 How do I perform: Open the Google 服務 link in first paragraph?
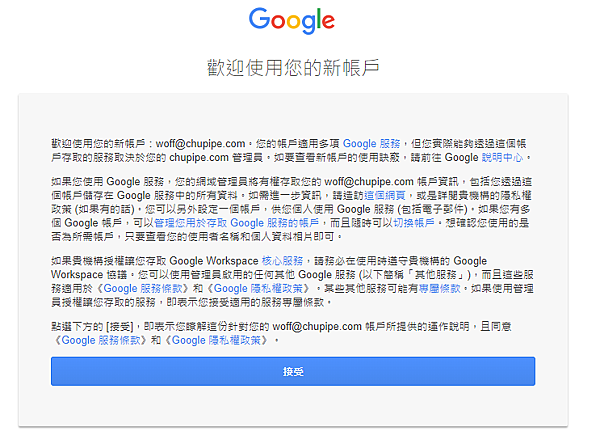(x=371, y=144)
